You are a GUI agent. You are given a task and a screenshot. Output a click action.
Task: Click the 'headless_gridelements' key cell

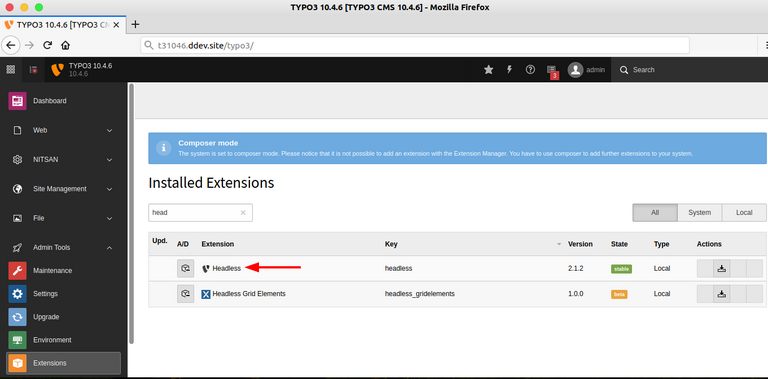pos(420,294)
